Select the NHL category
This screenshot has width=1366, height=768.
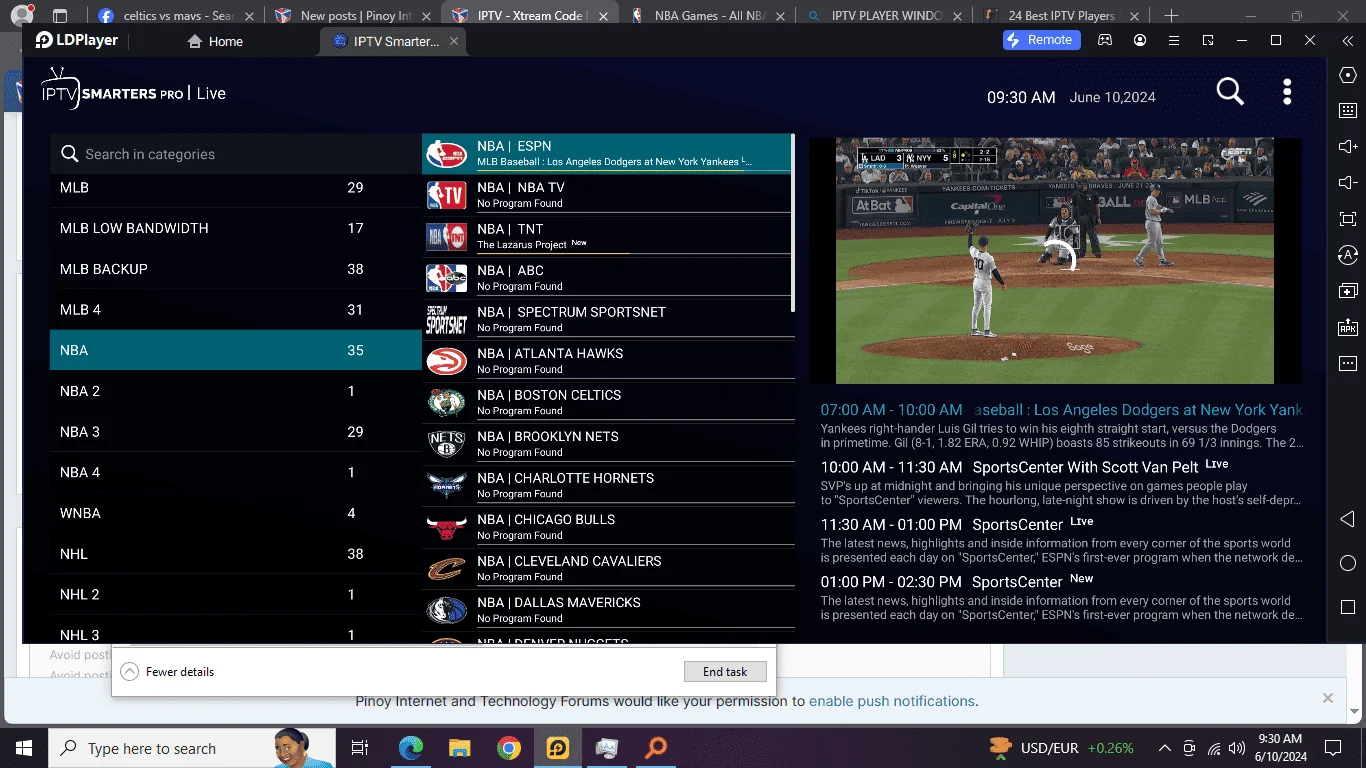(236, 554)
